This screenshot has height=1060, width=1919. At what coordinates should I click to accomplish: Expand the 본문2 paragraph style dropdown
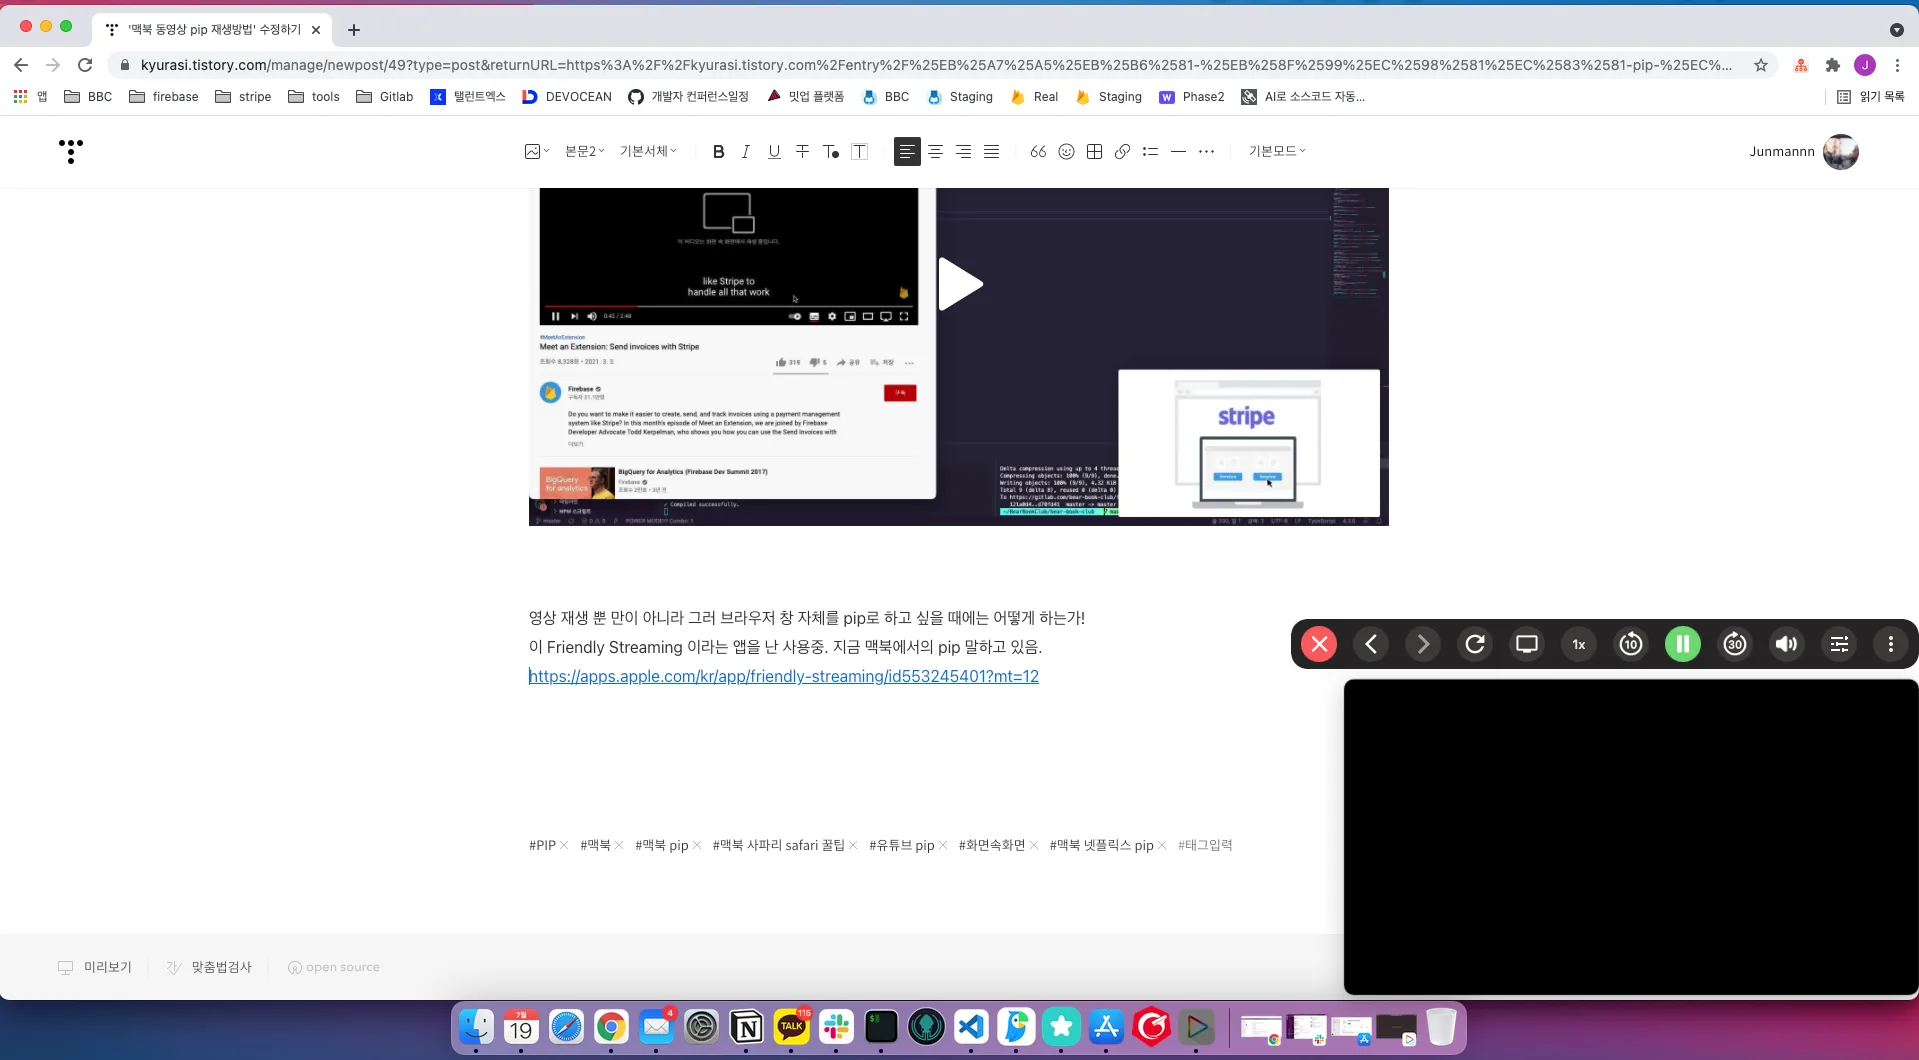pos(585,152)
